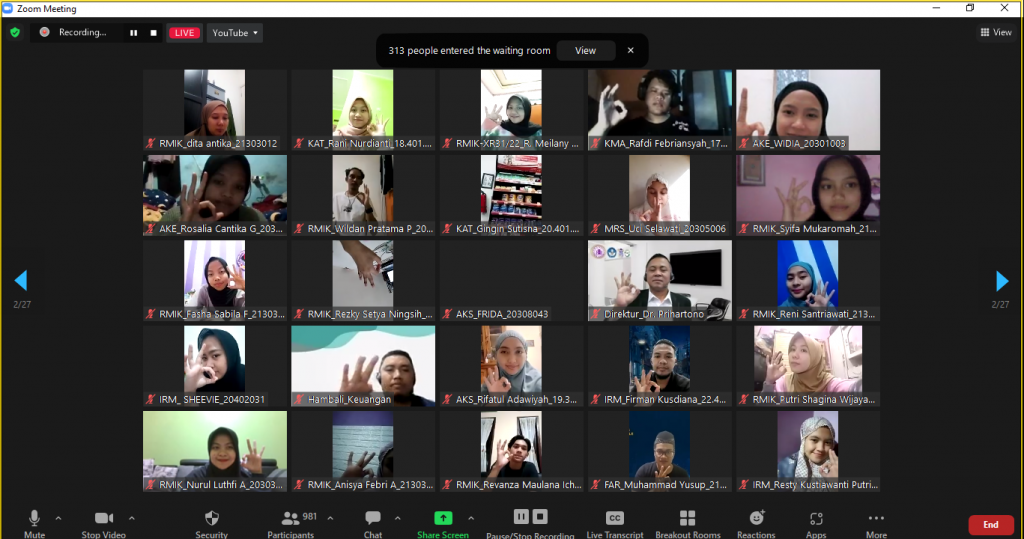The width and height of the screenshot is (1024, 539).
Task: Select RMIK_Revanza Maulana video tile
Action: [511, 451]
